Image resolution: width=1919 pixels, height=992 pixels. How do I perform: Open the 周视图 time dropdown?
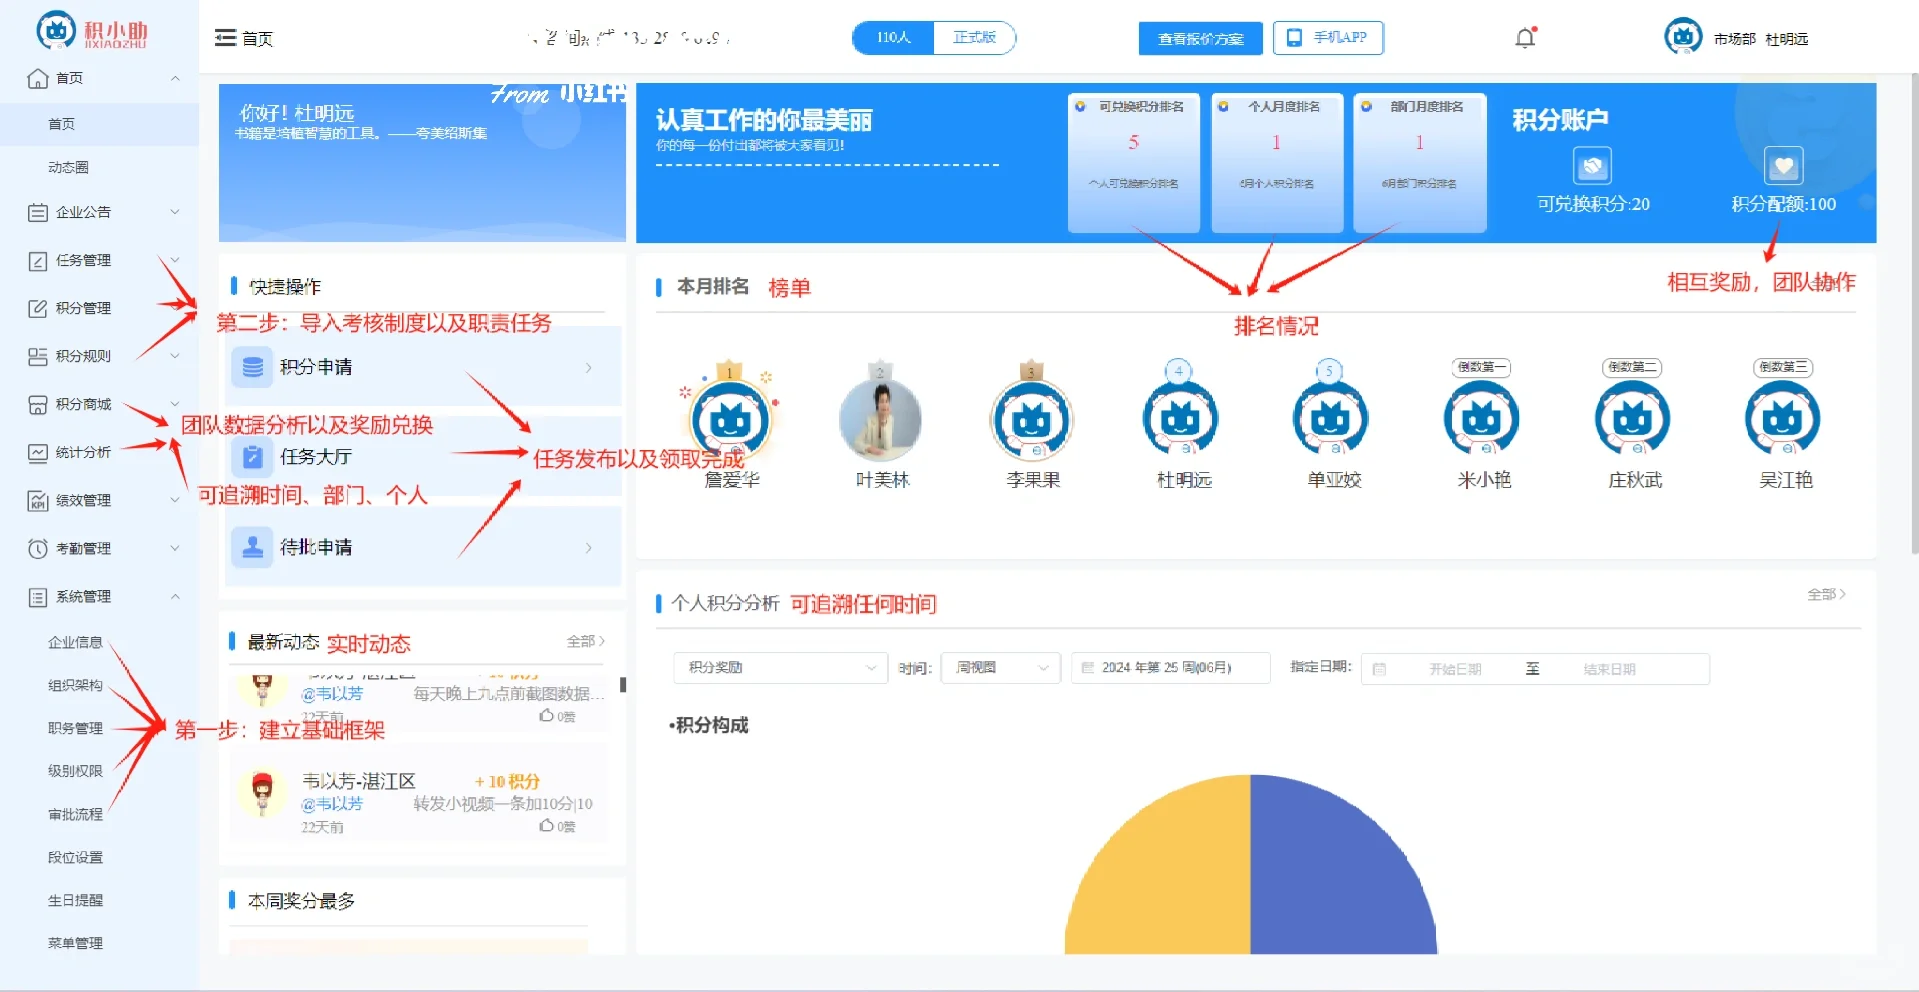(x=998, y=668)
